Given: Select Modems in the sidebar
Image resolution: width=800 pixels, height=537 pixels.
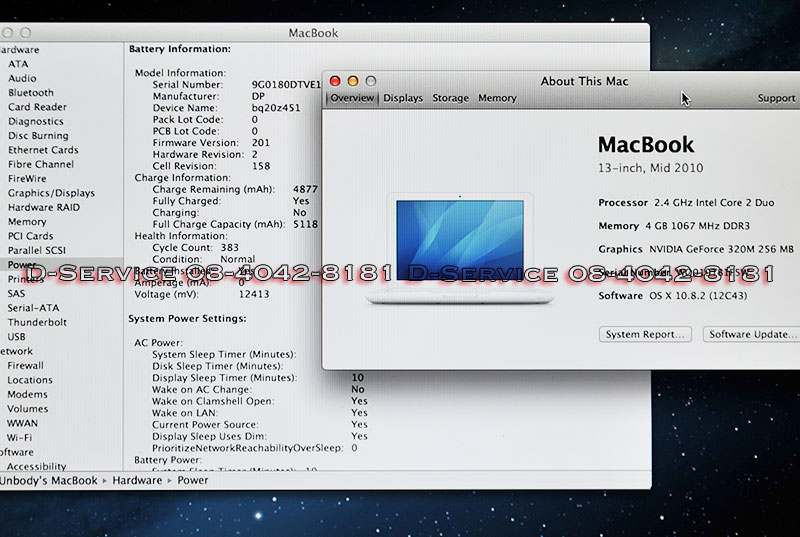Looking at the screenshot, I should click(x=27, y=394).
